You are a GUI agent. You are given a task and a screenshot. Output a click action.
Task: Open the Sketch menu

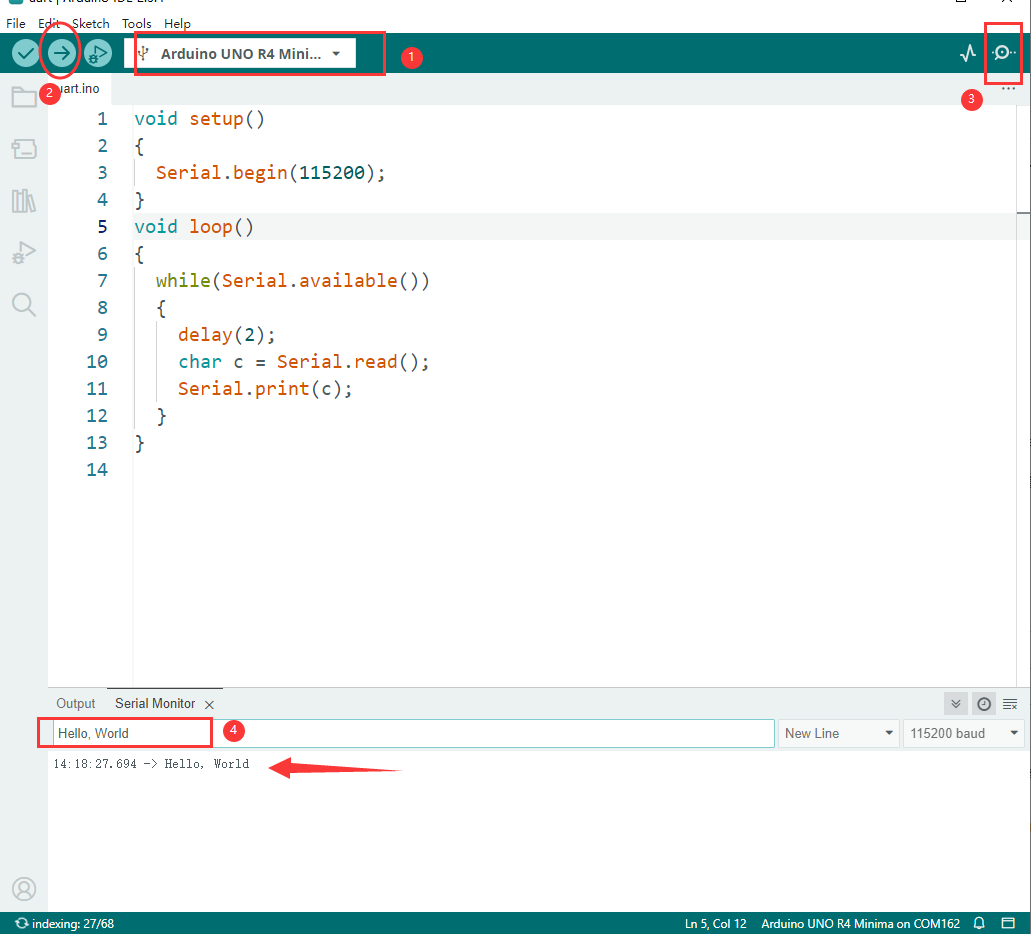91,24
